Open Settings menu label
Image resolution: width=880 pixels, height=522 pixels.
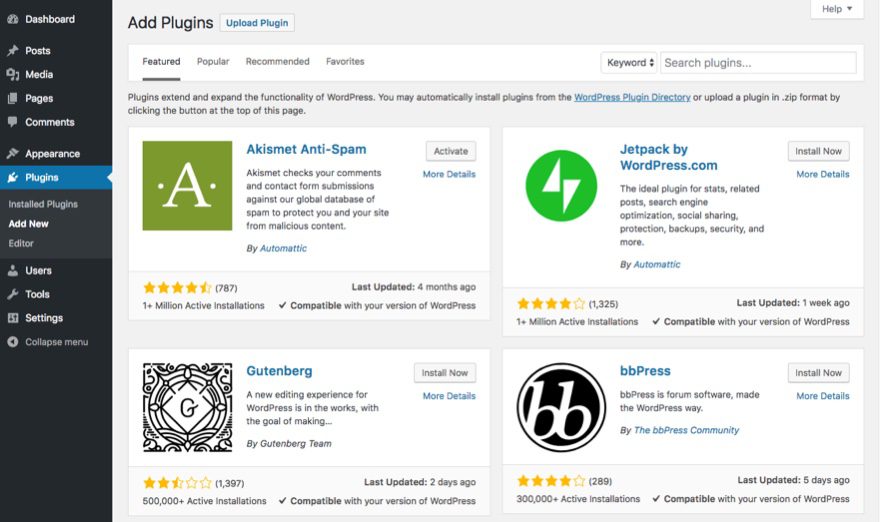[x=44, y=318]
